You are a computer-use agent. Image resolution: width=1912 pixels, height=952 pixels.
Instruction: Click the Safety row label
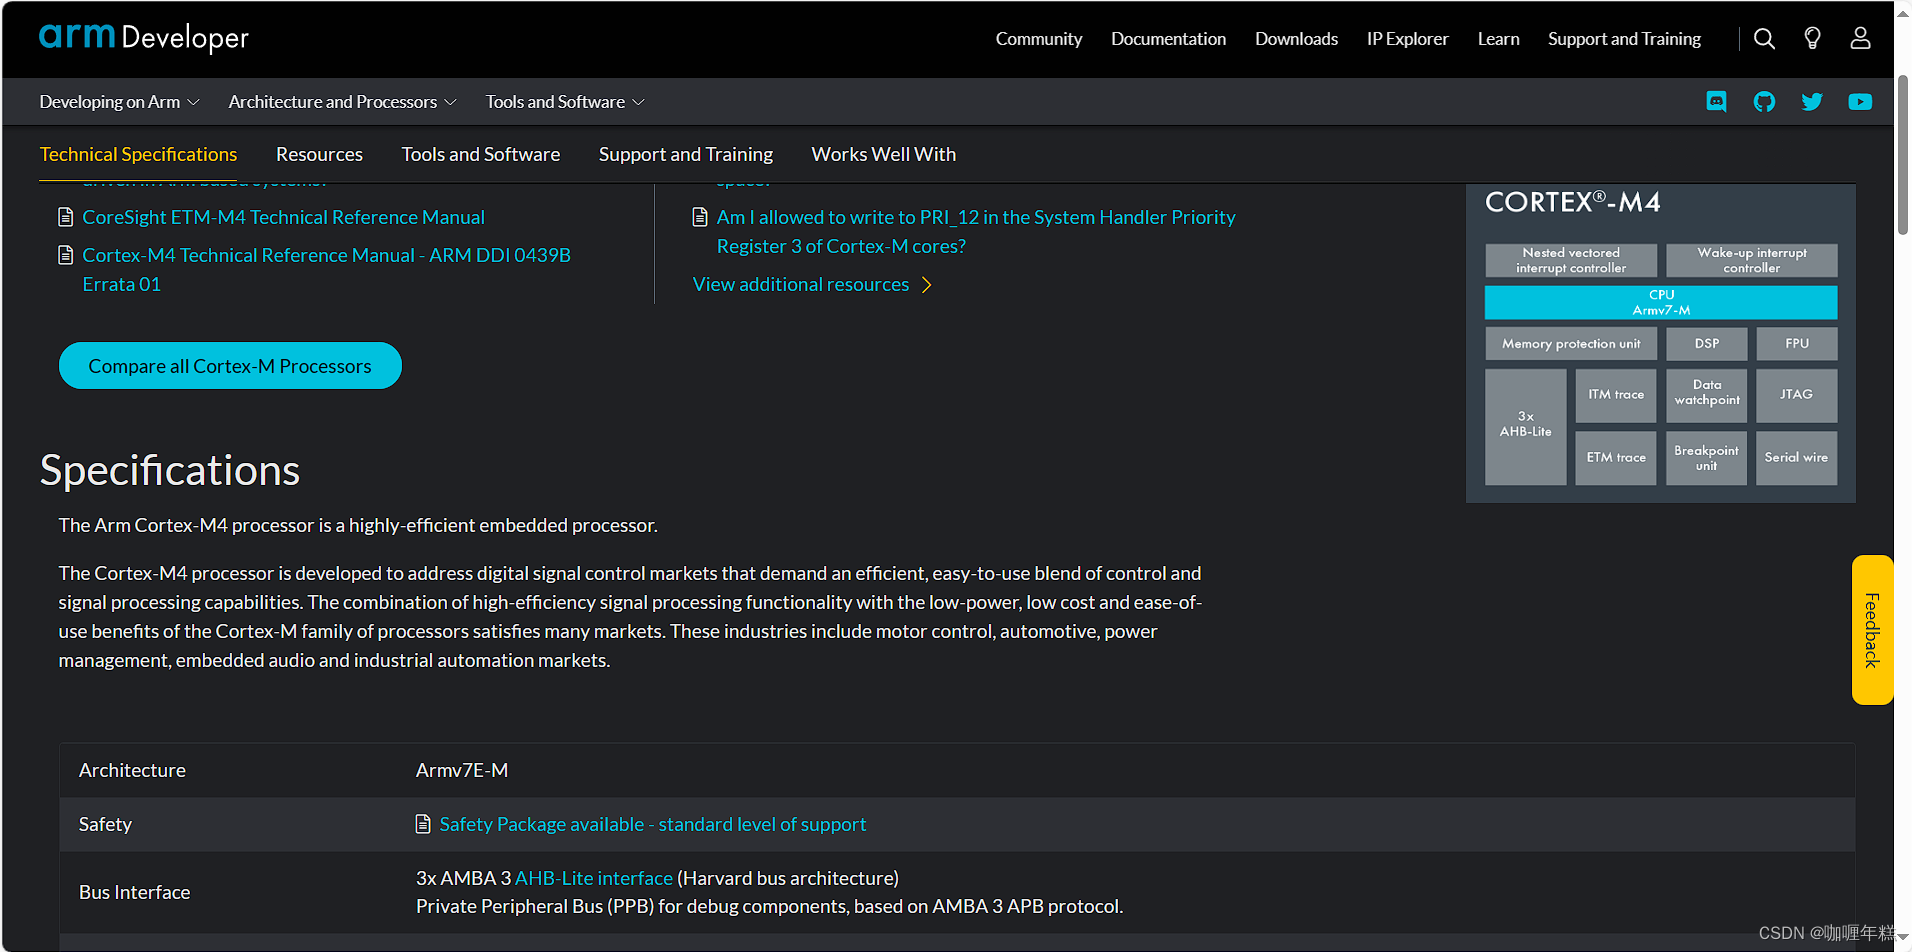[x=105, y=824]
